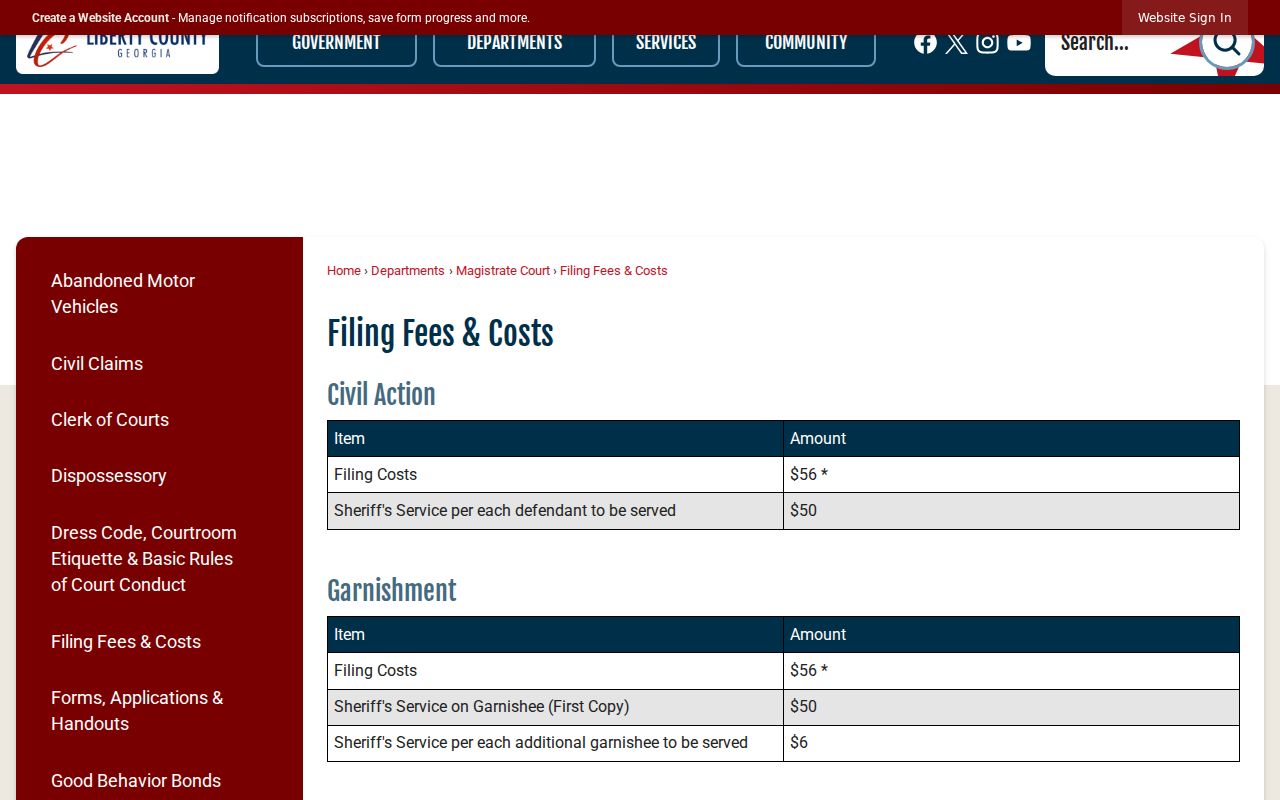
Task: Open the Facebook social icon
Action: click(x=925, y=42)
